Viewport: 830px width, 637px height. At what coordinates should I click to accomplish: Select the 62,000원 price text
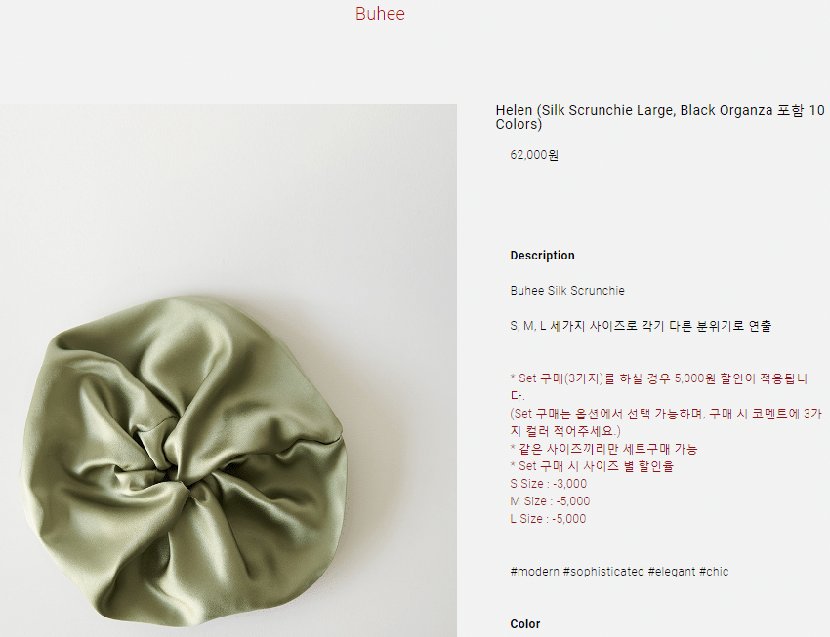tap(535, 155)
